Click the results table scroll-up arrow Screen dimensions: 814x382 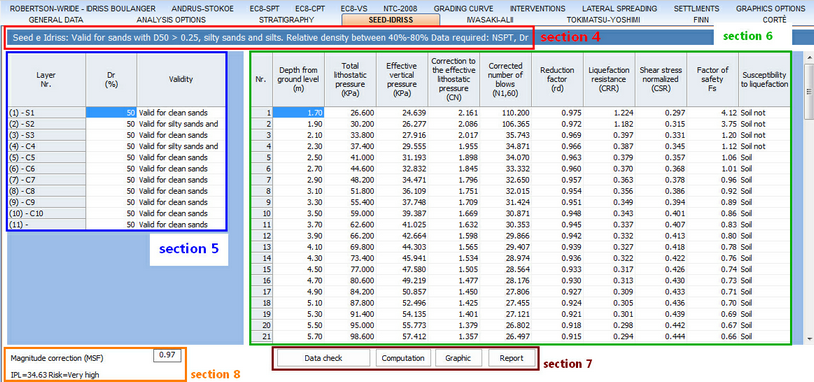pyautogui.click(x=808, y=56)
